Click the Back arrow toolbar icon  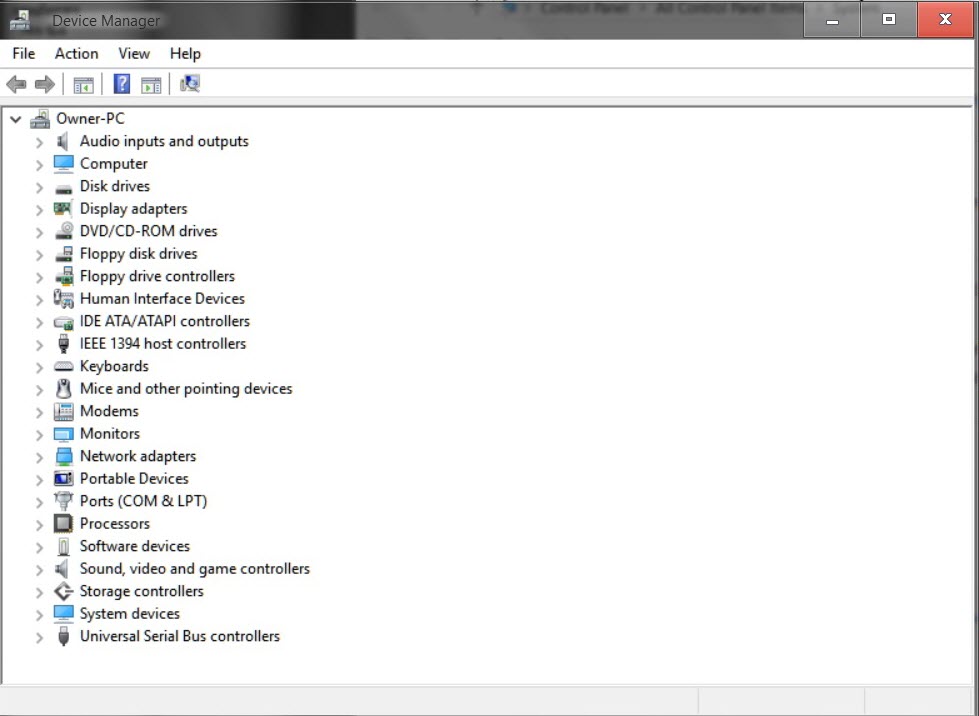[x=16, y=84]
